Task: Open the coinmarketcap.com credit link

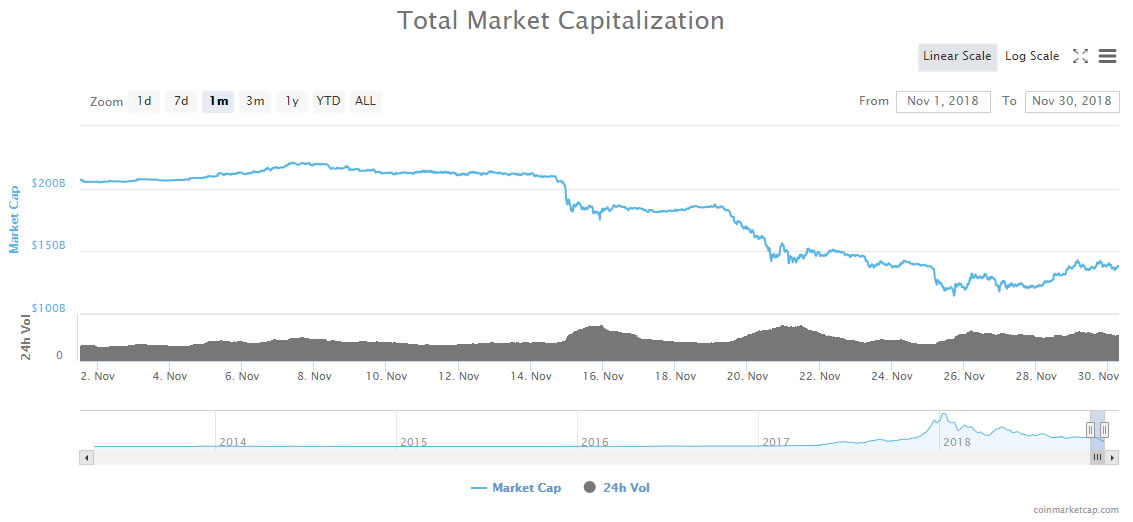Action: coord(1076,510)
